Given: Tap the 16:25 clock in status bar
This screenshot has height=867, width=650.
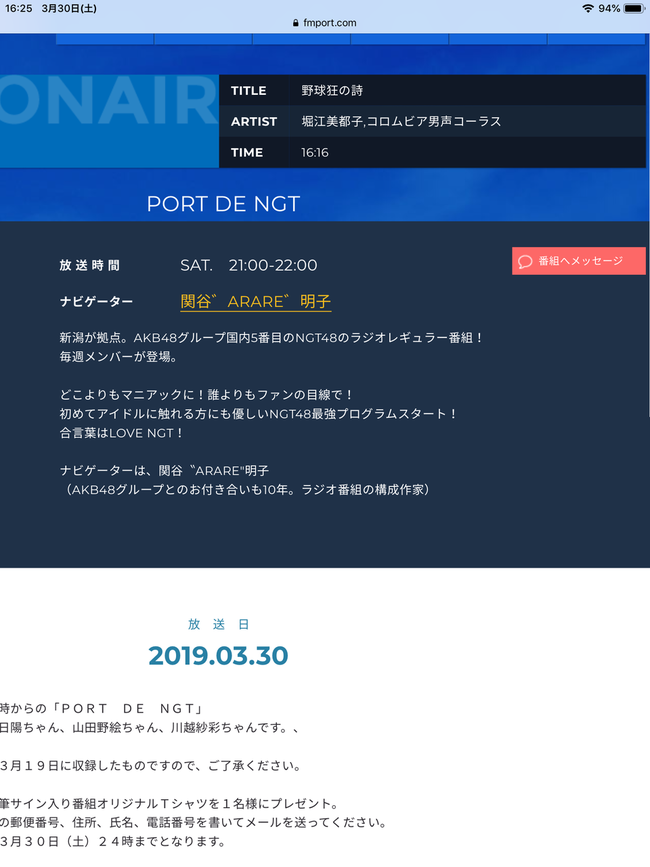Looking at the screenshot, I should click(x=18, y=8).
